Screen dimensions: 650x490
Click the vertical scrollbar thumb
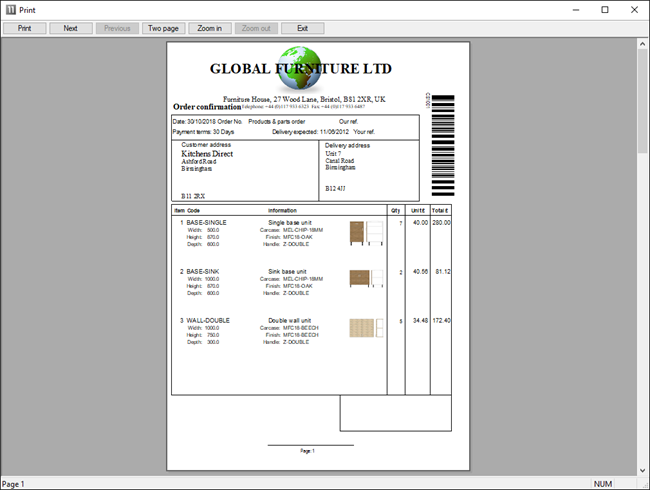click(x=642, y=100)
